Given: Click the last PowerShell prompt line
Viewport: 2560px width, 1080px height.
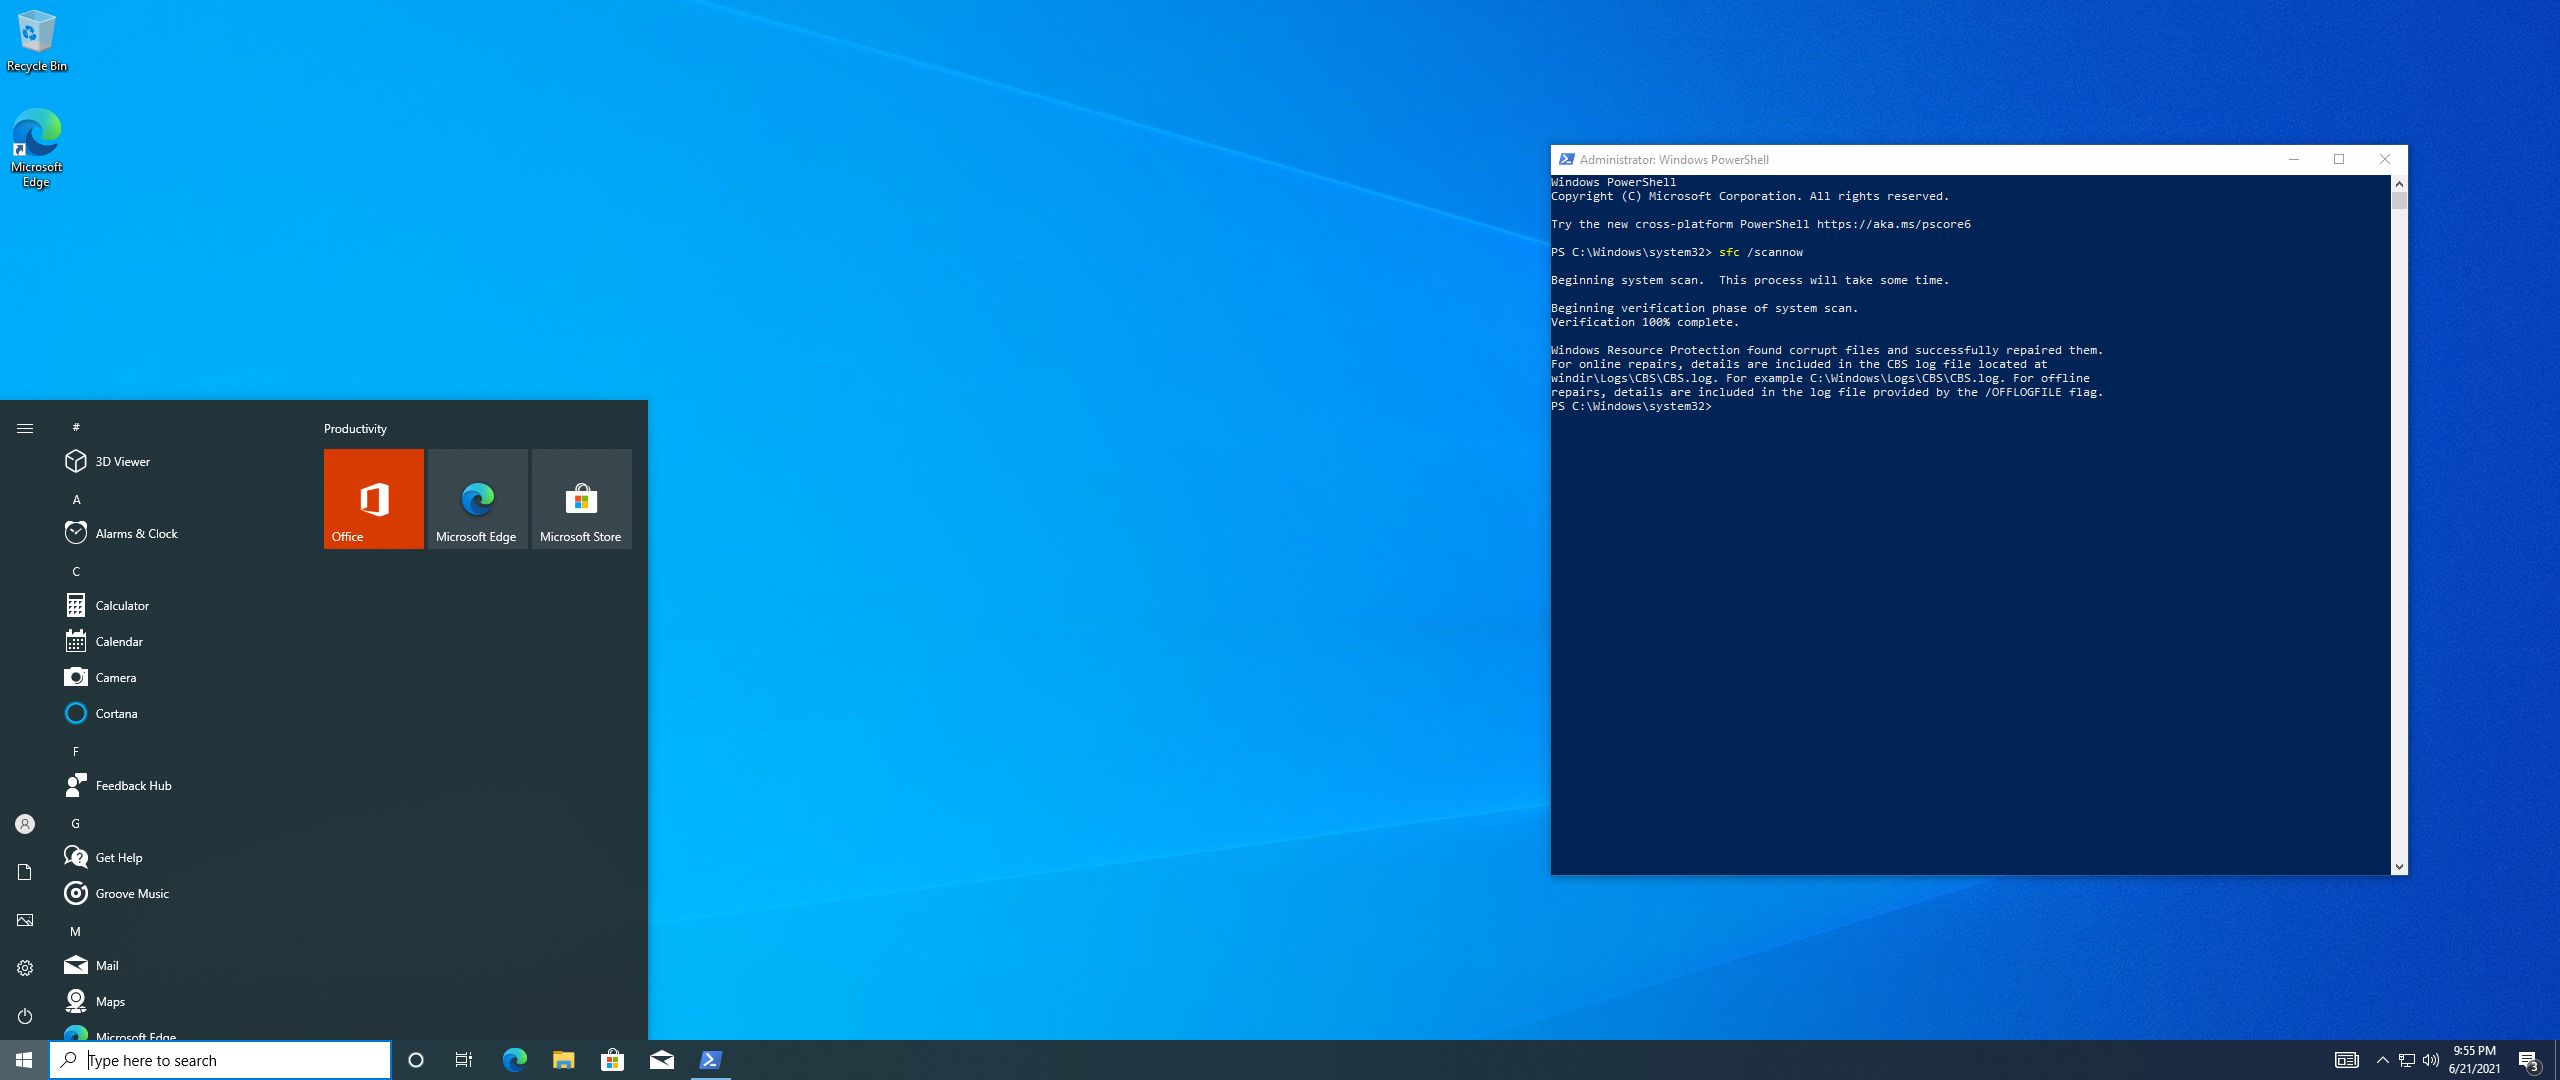Looking at the screenshot, I should tap(1631, 406).
